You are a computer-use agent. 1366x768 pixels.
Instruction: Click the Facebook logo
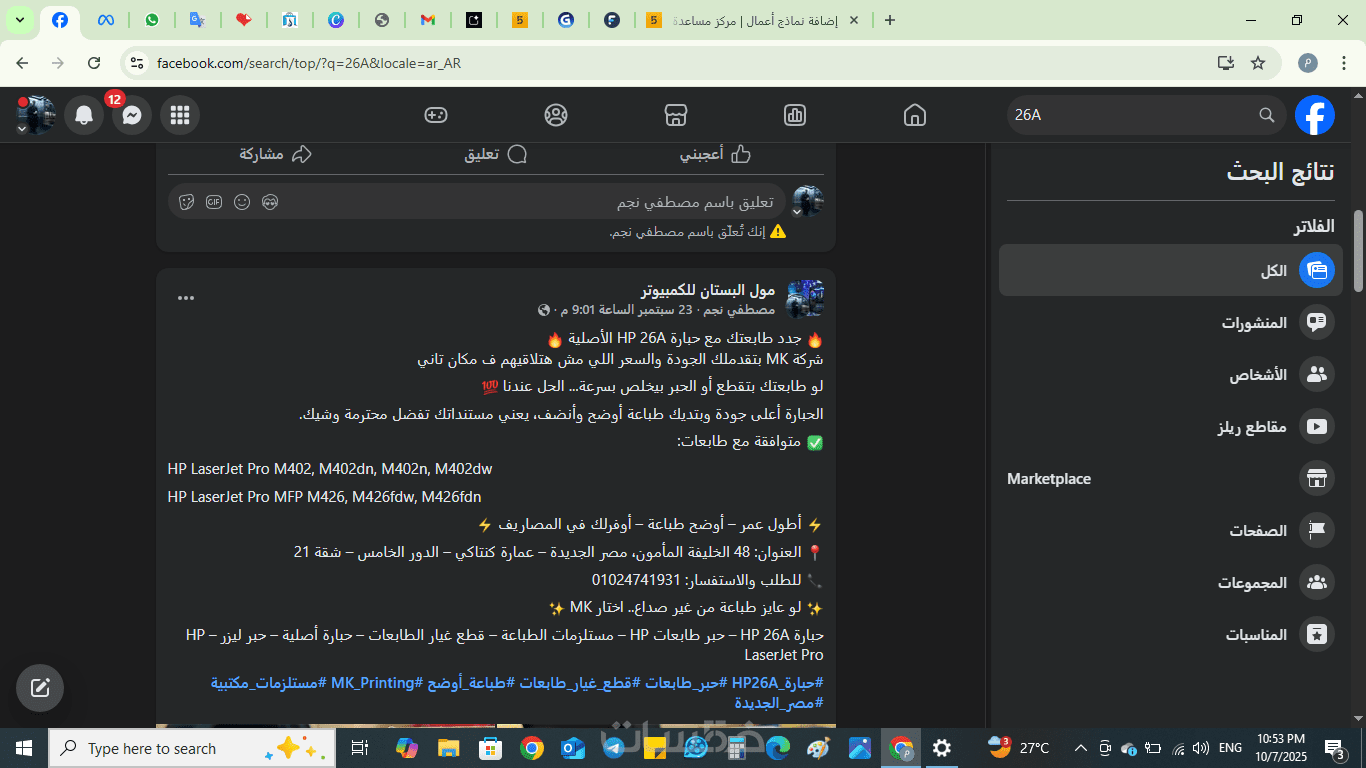tap(1315, 115)
